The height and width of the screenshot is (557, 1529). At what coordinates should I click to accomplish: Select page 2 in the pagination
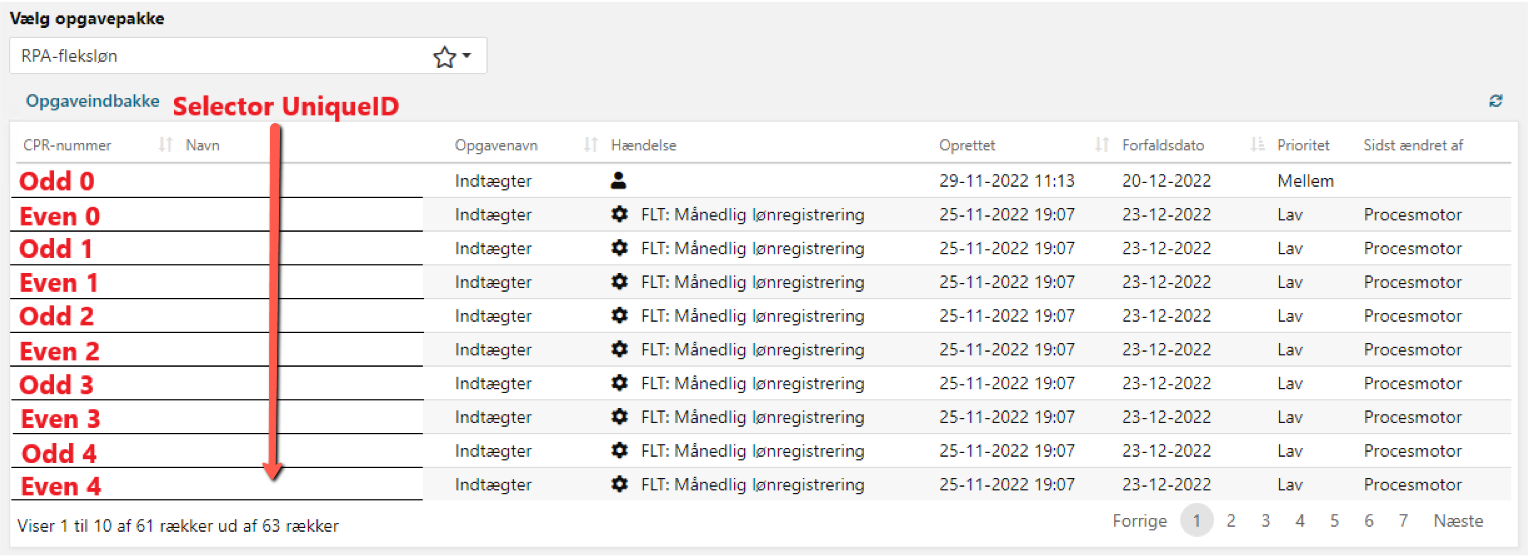(x=1231, y=520)
